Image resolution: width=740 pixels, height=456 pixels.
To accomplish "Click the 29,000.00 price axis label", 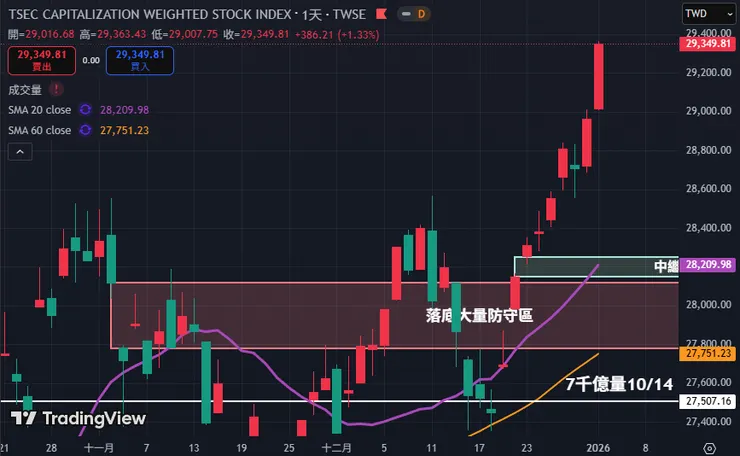I will (x=708, y=111).
